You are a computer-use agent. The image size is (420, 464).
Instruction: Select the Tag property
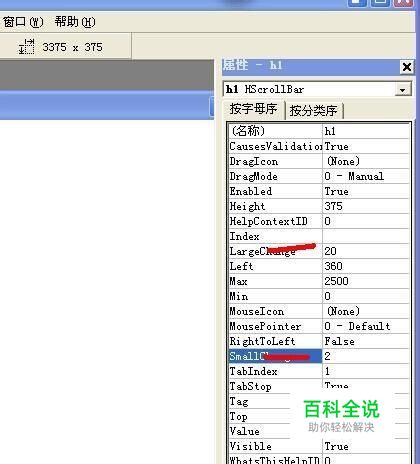260,401
